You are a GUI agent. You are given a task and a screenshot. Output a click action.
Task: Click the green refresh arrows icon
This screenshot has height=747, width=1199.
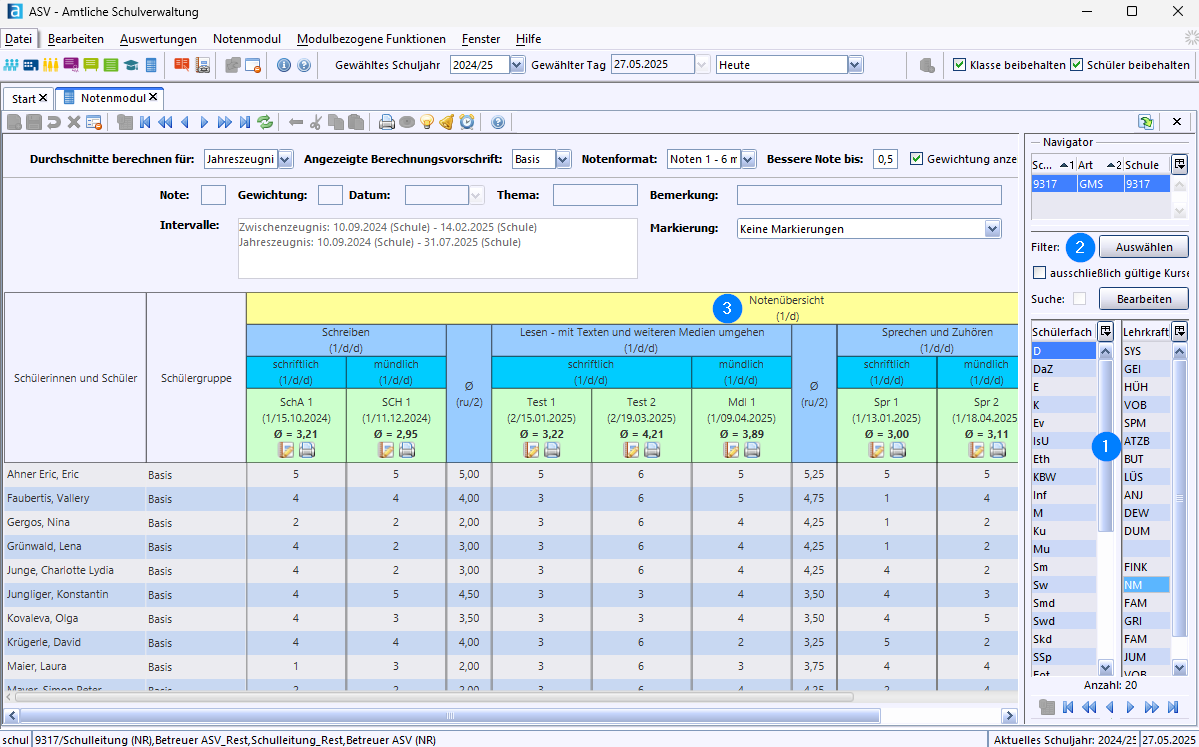tap(265, 122)
